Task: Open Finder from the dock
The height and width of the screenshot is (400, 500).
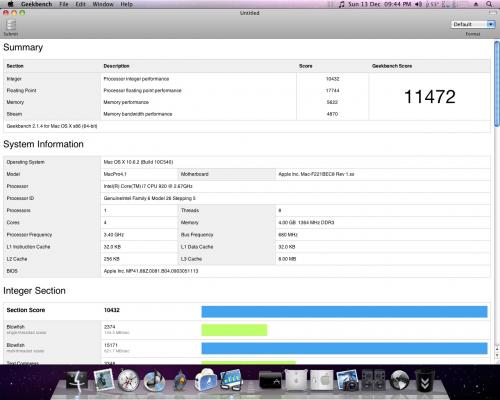Action: pos(76,380)
